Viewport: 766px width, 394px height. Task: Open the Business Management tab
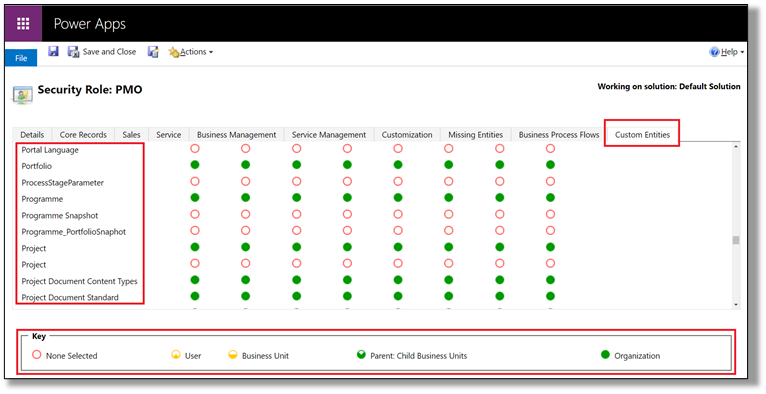tap(236, 135)
